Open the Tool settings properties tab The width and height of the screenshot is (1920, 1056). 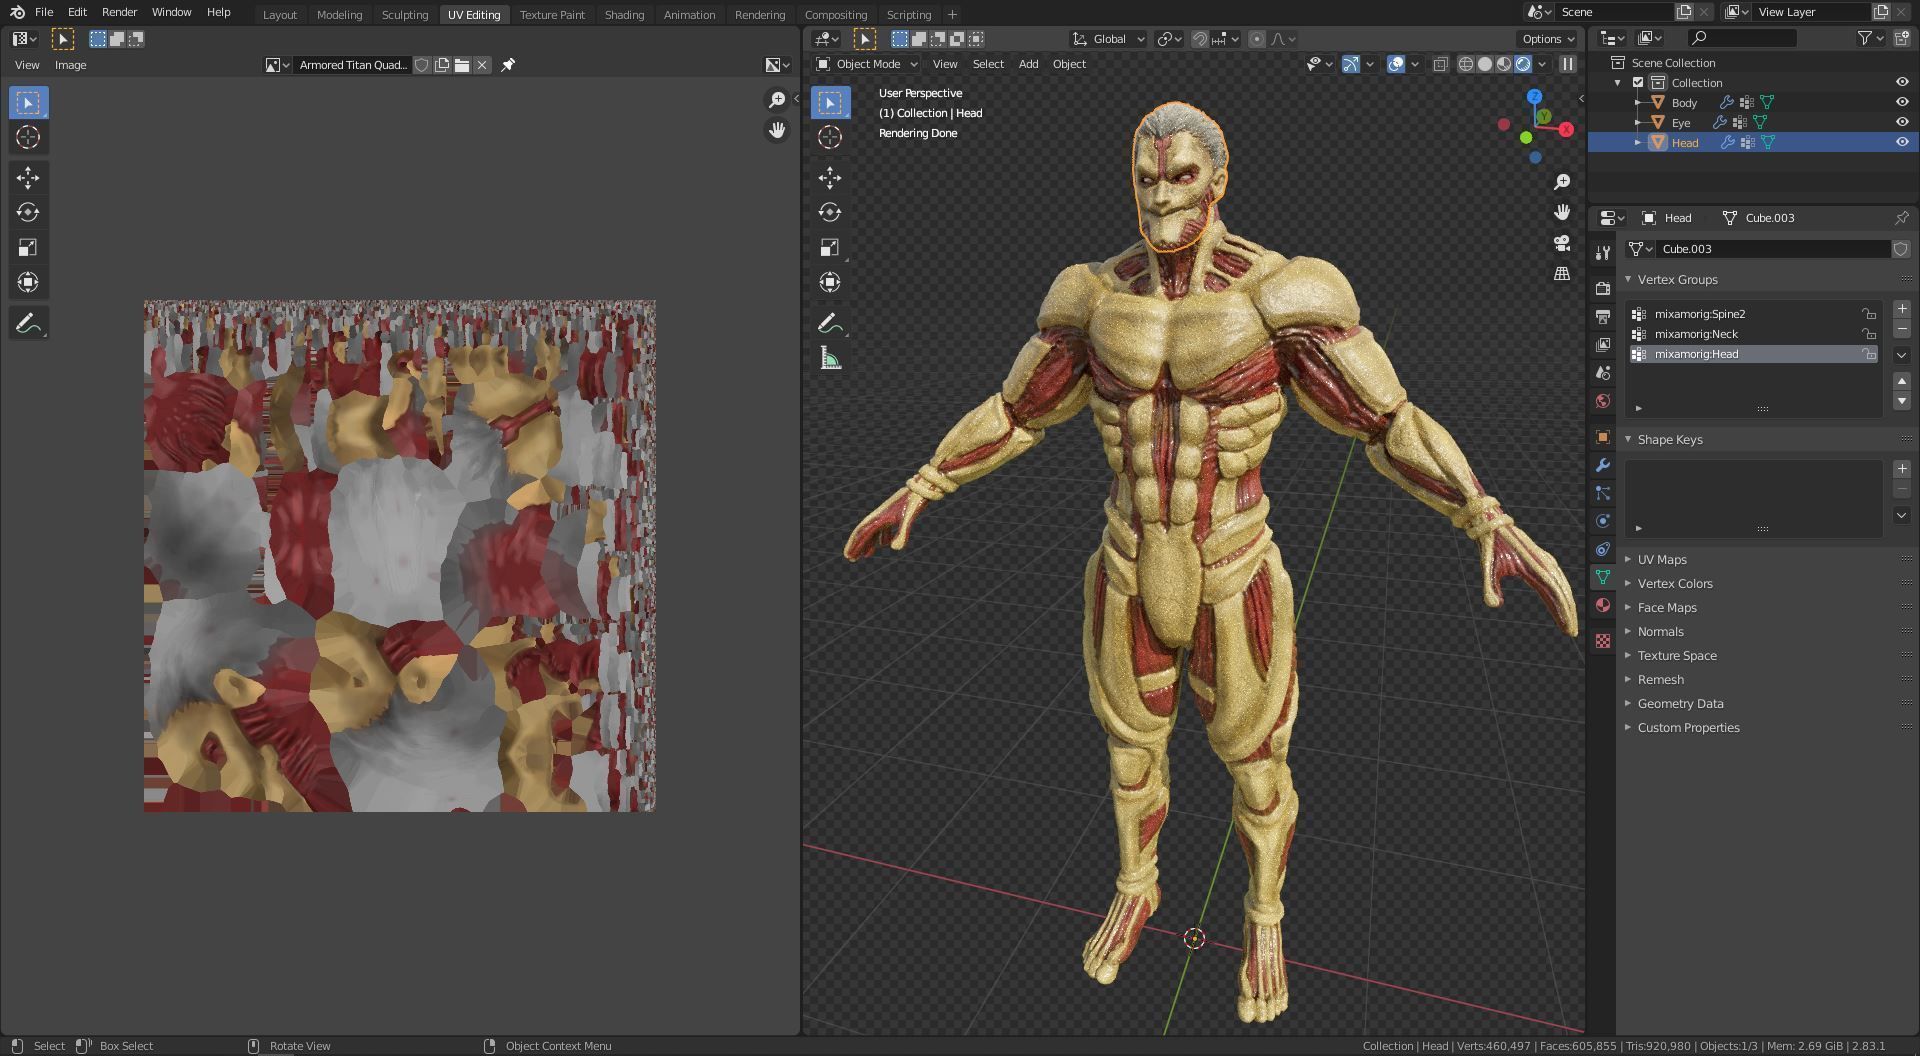pyautogui.click(x=1603, y=253)
